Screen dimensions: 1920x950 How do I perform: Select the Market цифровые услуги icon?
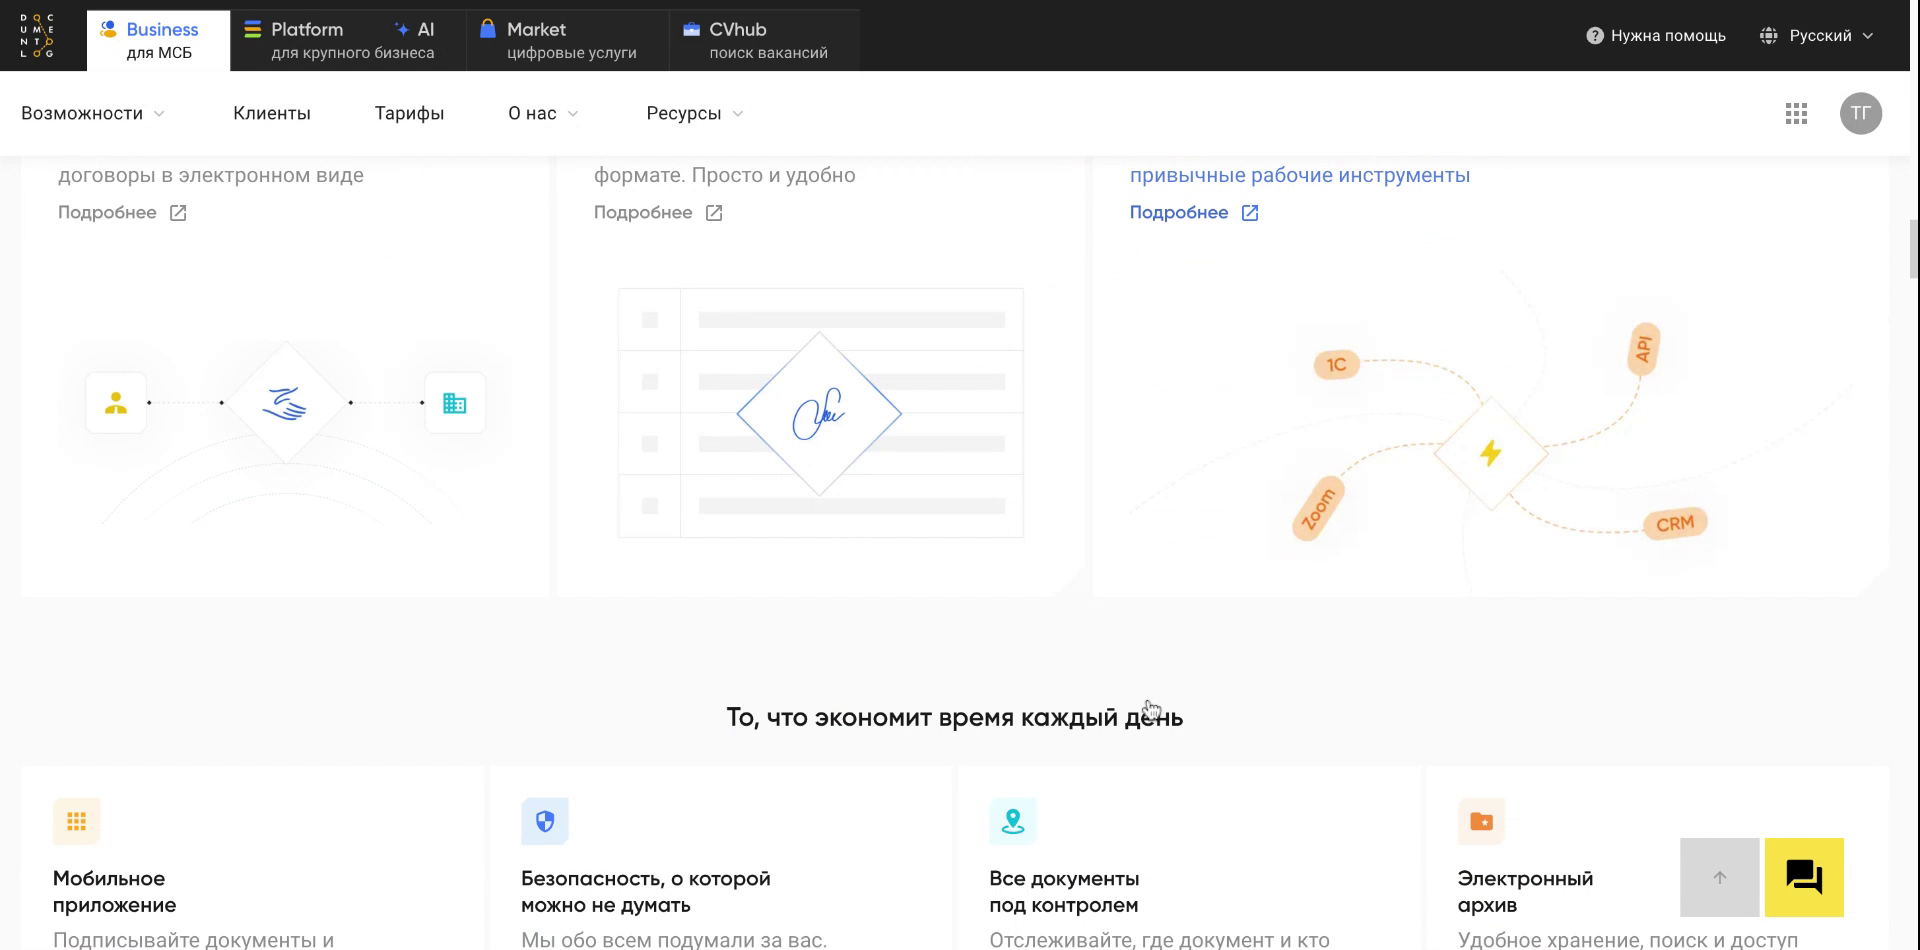click(489, 29)
